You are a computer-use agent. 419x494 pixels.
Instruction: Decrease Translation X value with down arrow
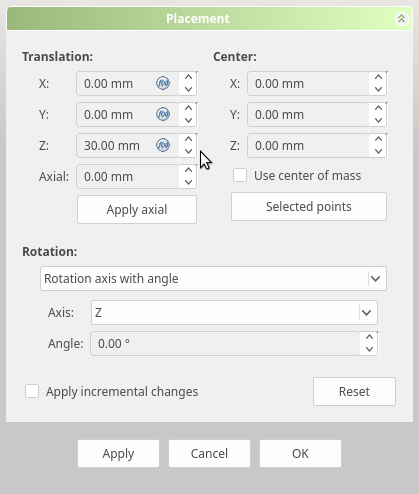pos(188,89)
